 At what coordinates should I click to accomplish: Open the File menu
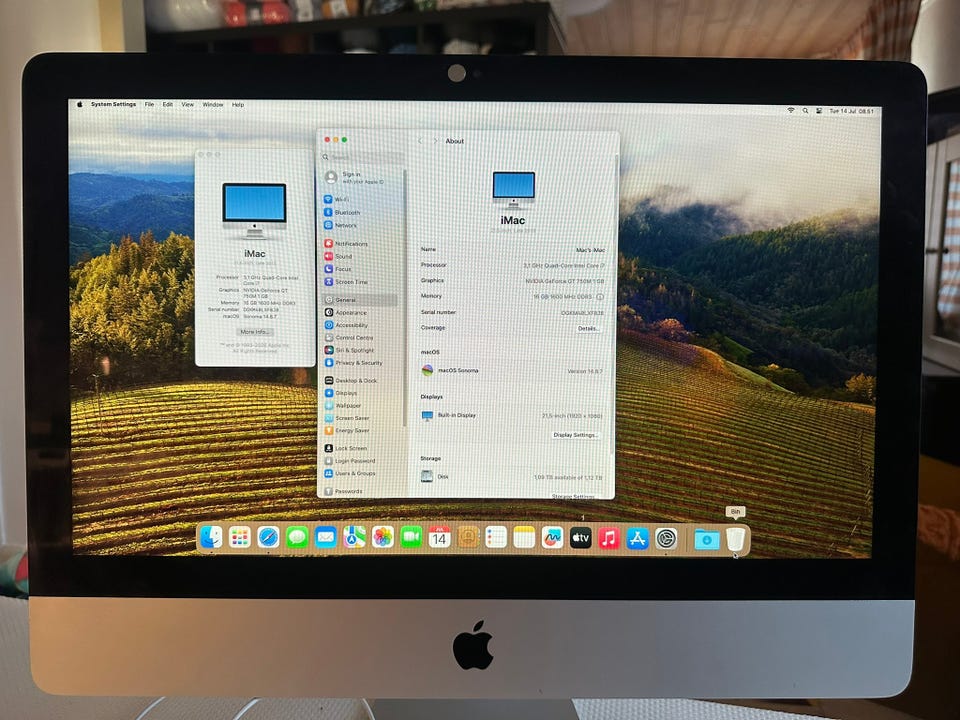149,105
